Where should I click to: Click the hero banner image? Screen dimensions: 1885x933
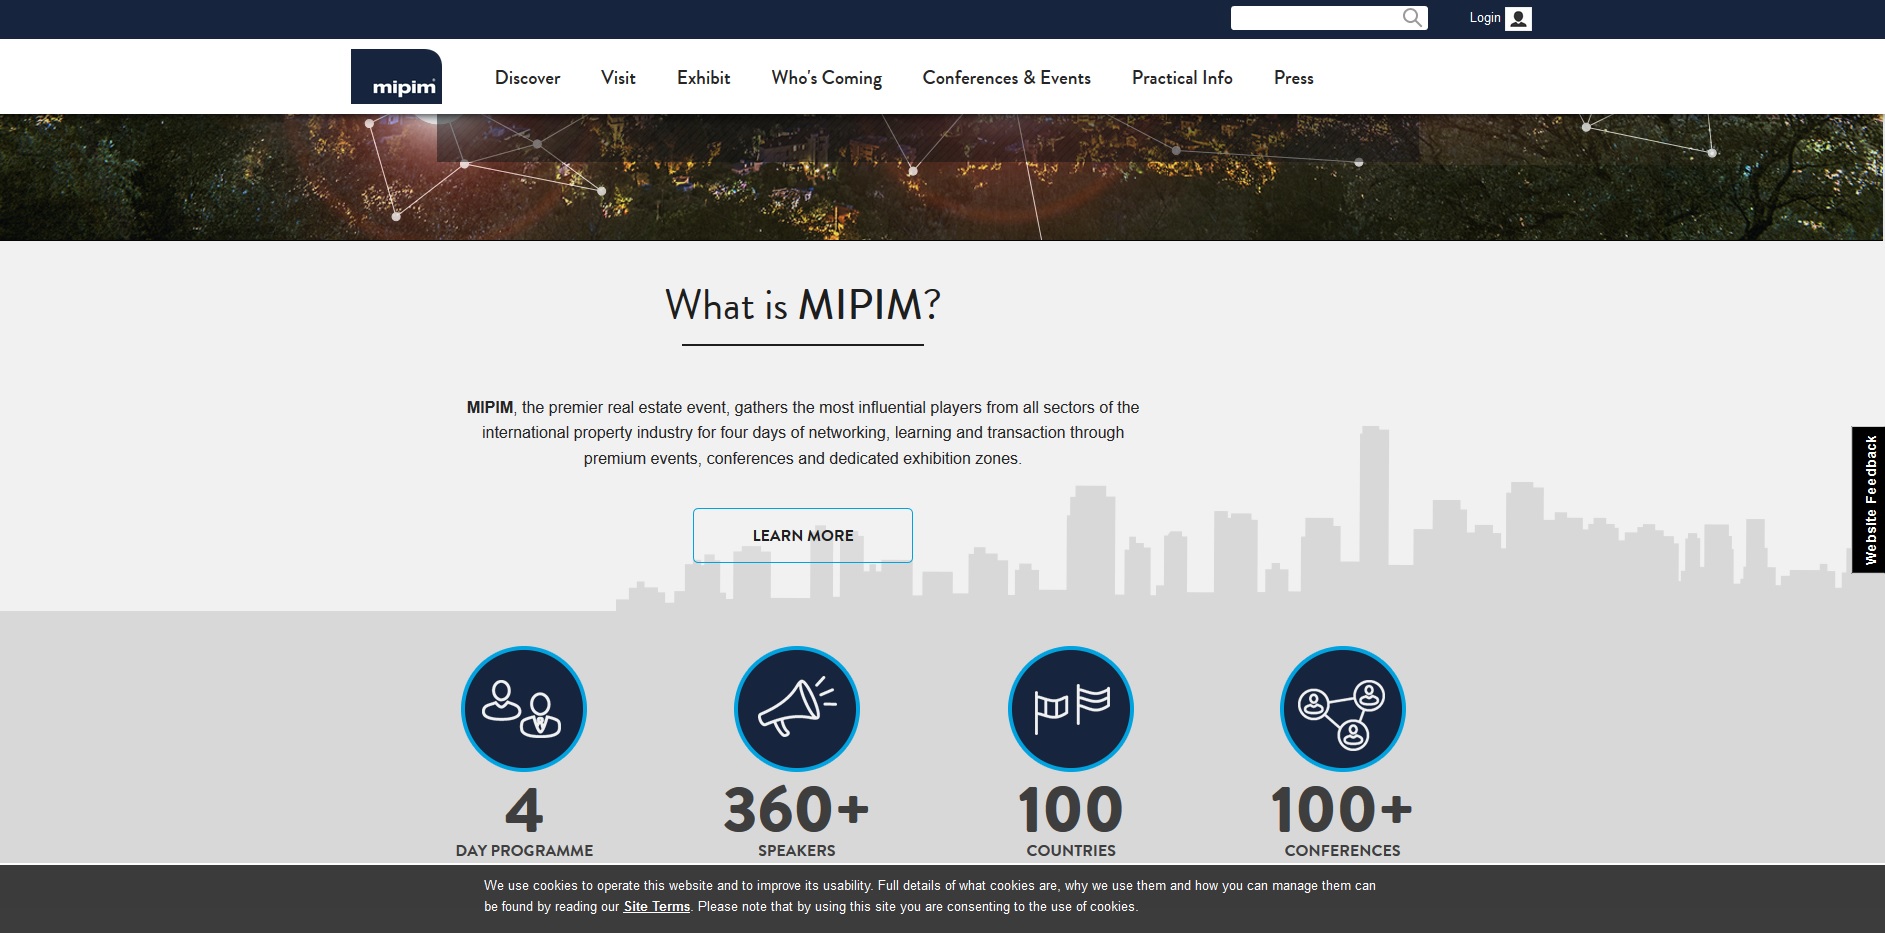tap(942, 177)
